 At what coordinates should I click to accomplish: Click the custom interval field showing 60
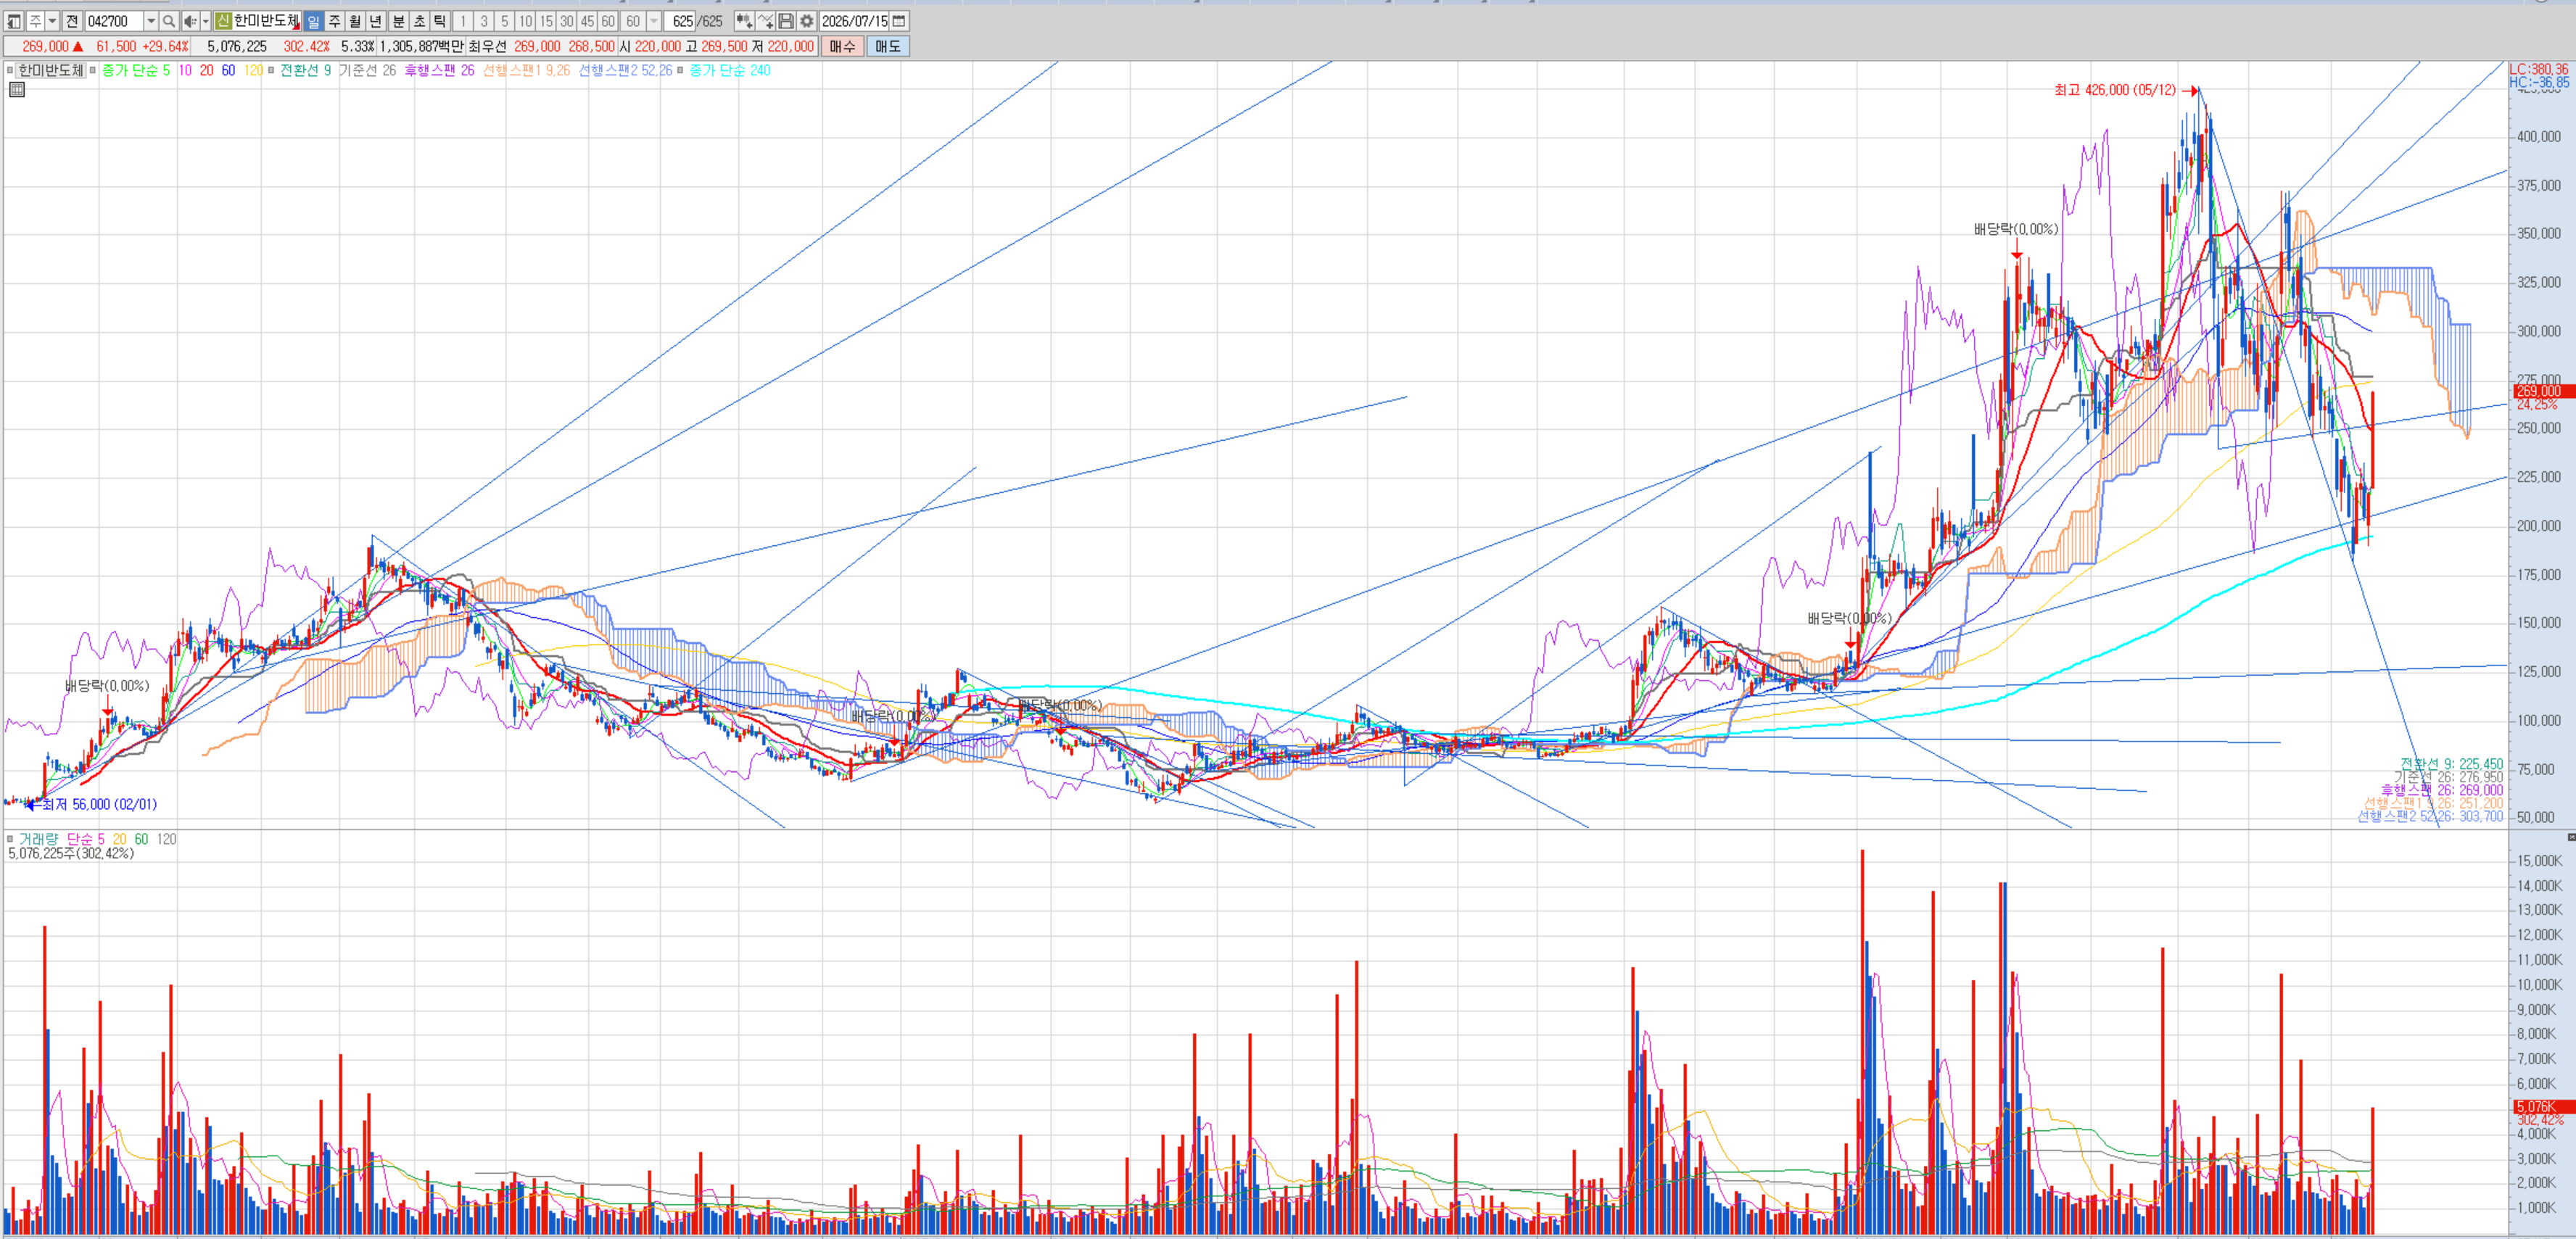click(x=633, y=21)
